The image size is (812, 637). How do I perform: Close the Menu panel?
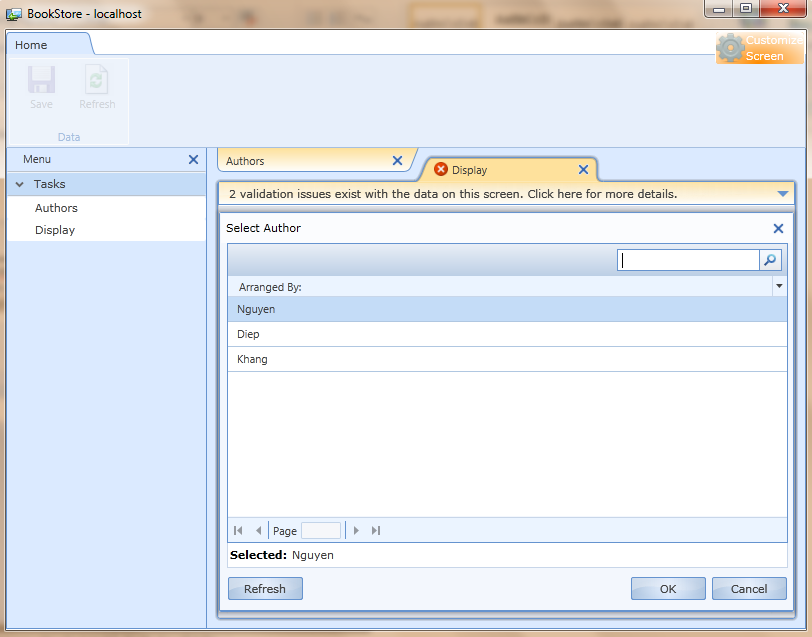tap(194, 159)
